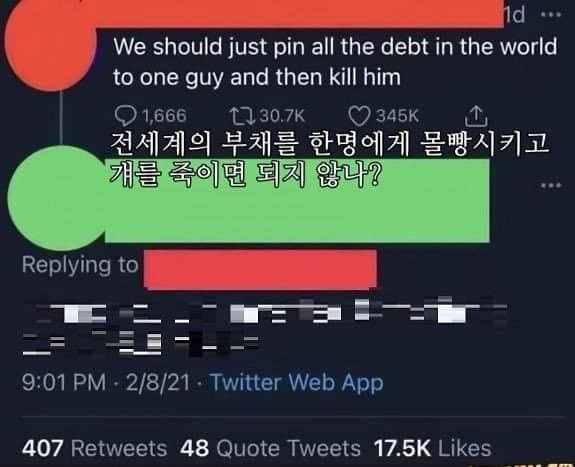Image resolution: width=575 pixels, height=467 pixels.
Task: Click the red redacted author name bar at top
Action: [299, 13]
